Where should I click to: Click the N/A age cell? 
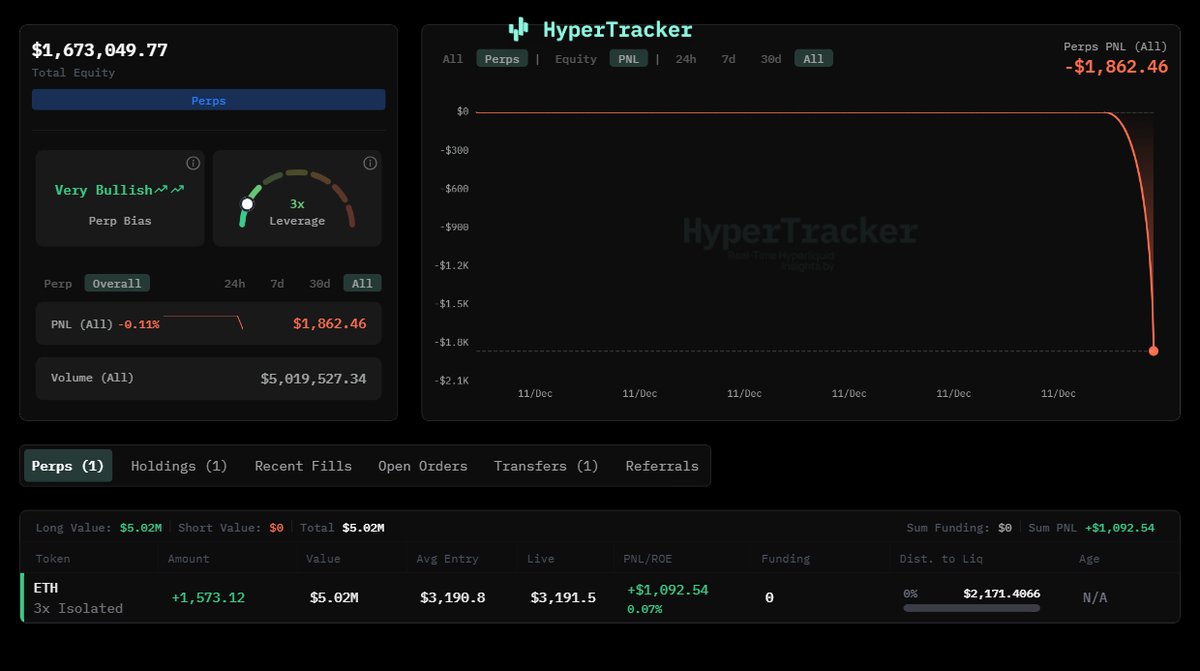click(x=1095, y=598)
